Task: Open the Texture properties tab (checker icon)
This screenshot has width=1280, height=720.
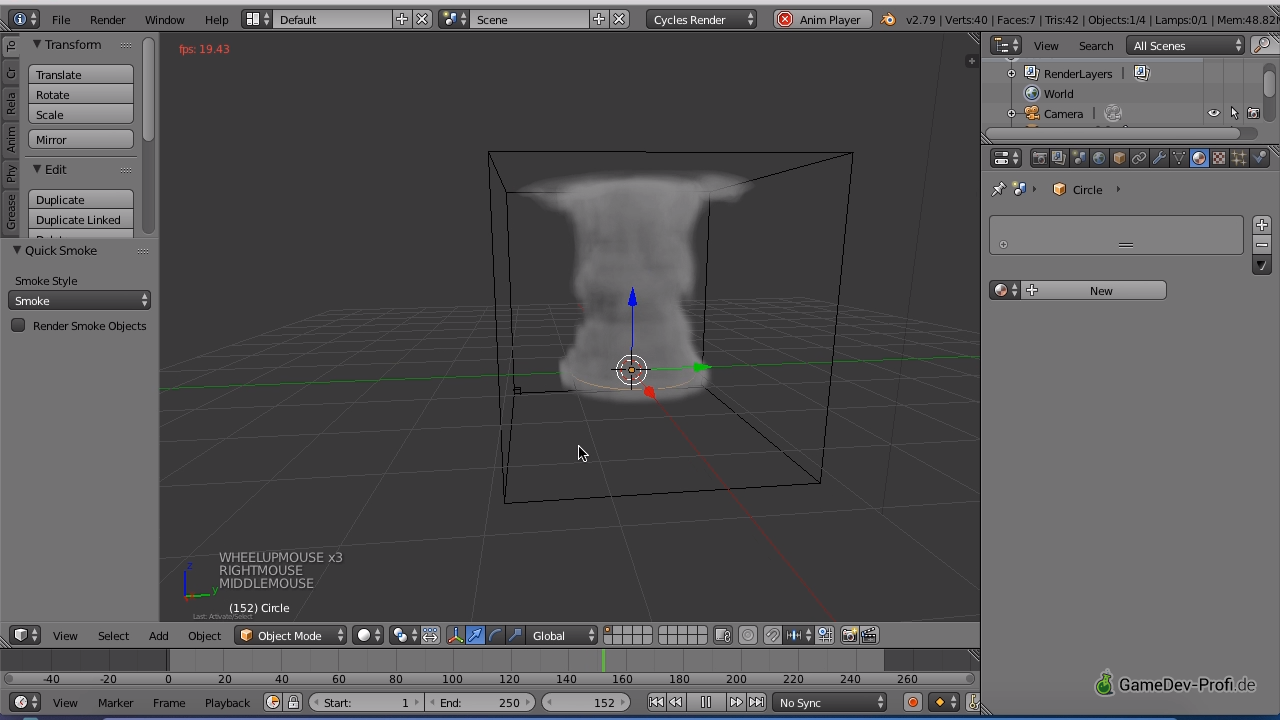Action: coord(1219,158)
